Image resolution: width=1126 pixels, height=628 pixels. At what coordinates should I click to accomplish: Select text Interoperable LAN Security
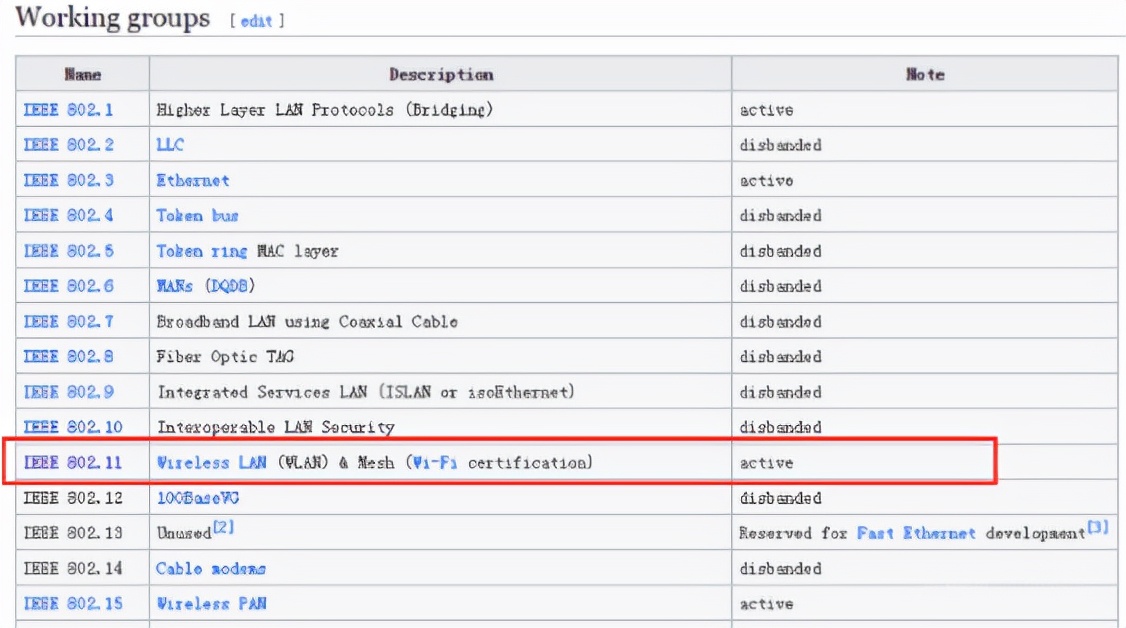pos(276,427)
